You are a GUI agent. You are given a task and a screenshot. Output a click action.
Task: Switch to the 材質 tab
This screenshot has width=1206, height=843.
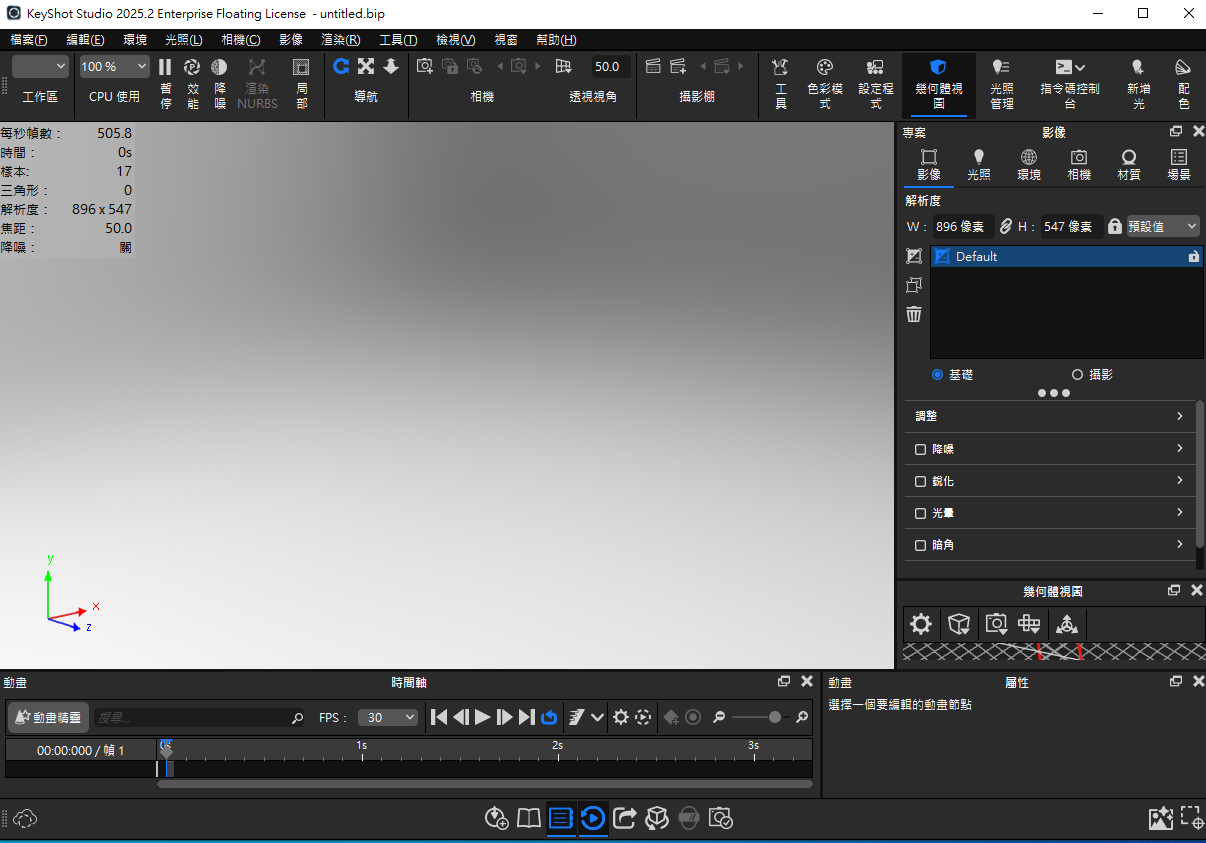[x=1128, y=165]
